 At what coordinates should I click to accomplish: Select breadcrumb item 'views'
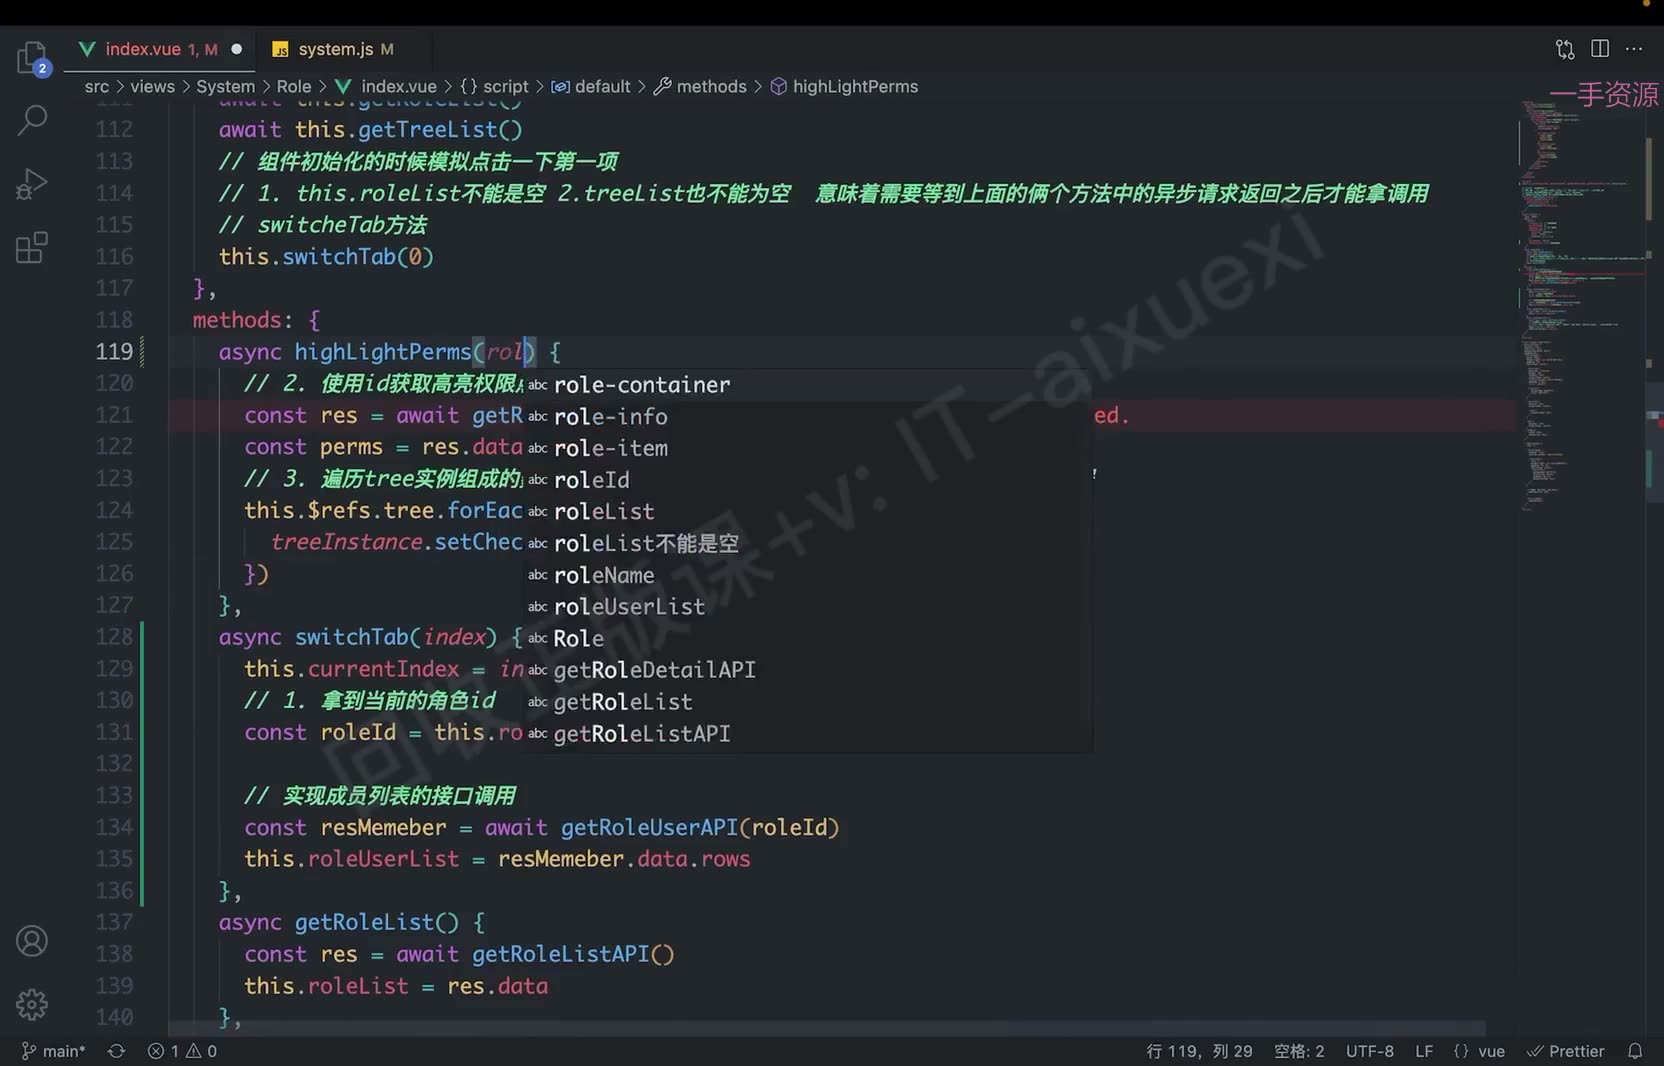pyautogui.click(x=152, y=87)
